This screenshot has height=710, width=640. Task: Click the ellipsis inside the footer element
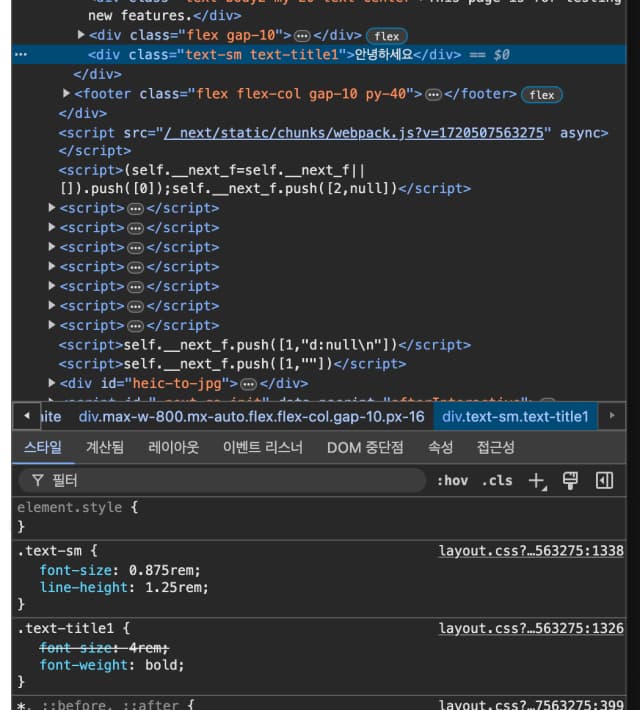(x=433, y=94)
